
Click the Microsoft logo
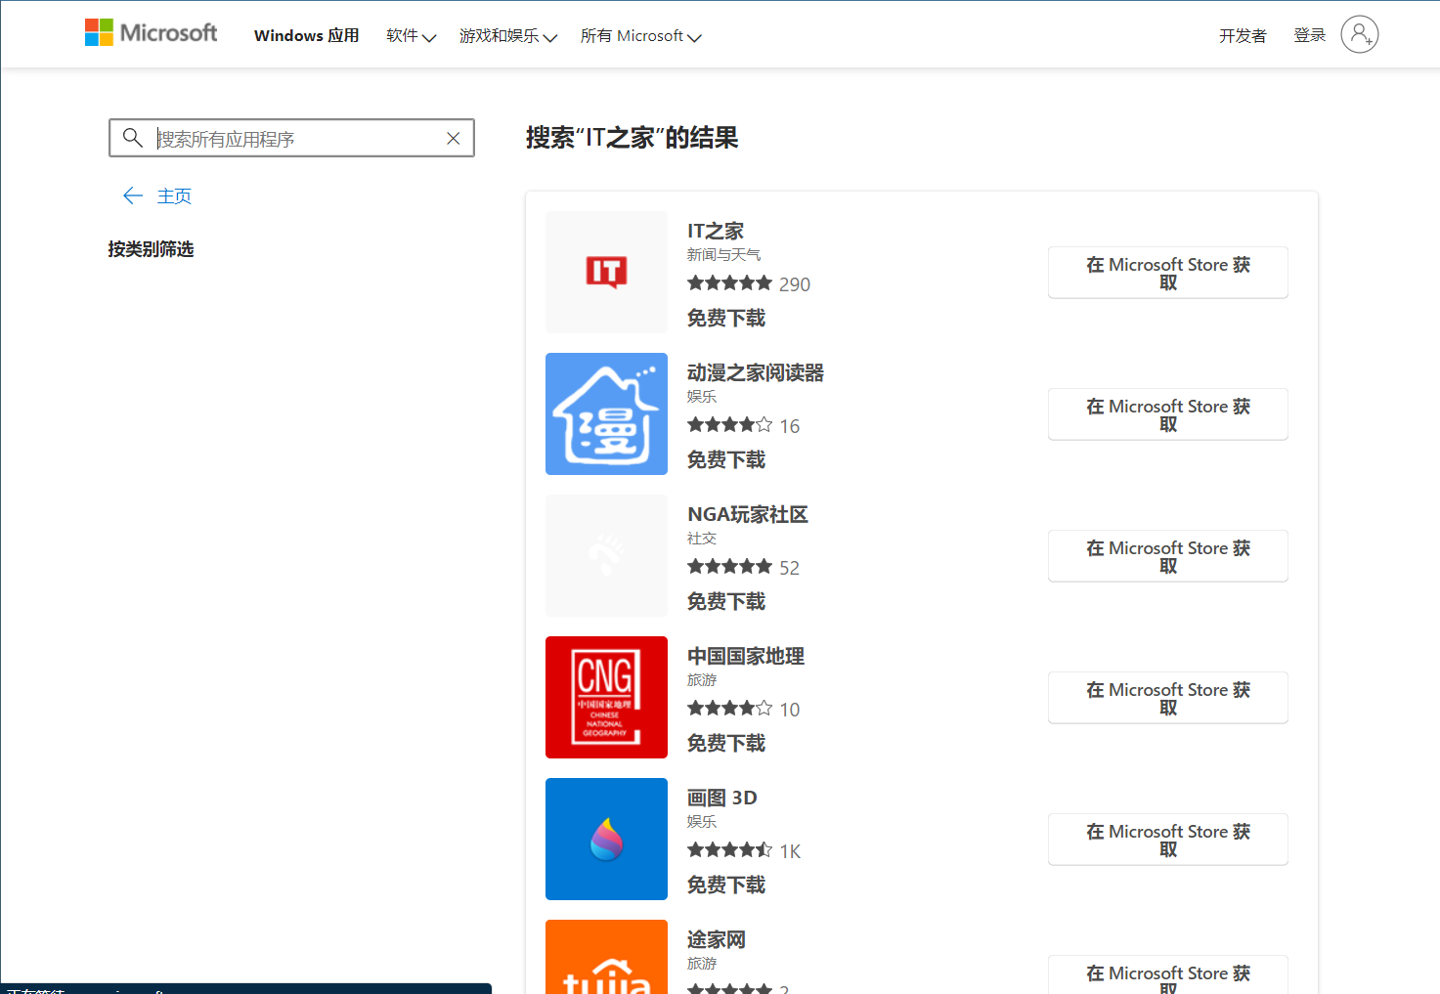pyautogui.click(x=151, y=33)
